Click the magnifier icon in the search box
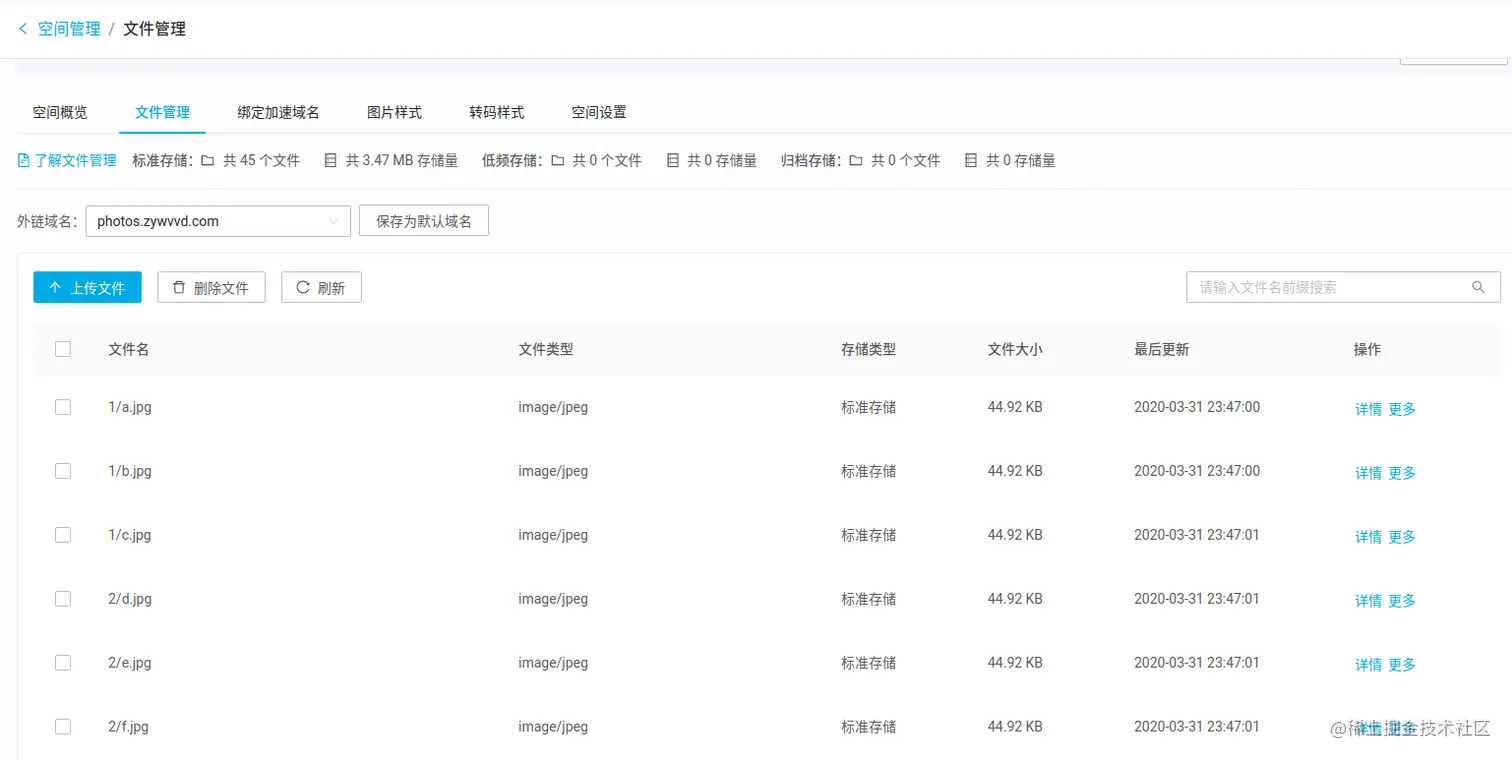1512x760 pixels. pos(1479,287)
